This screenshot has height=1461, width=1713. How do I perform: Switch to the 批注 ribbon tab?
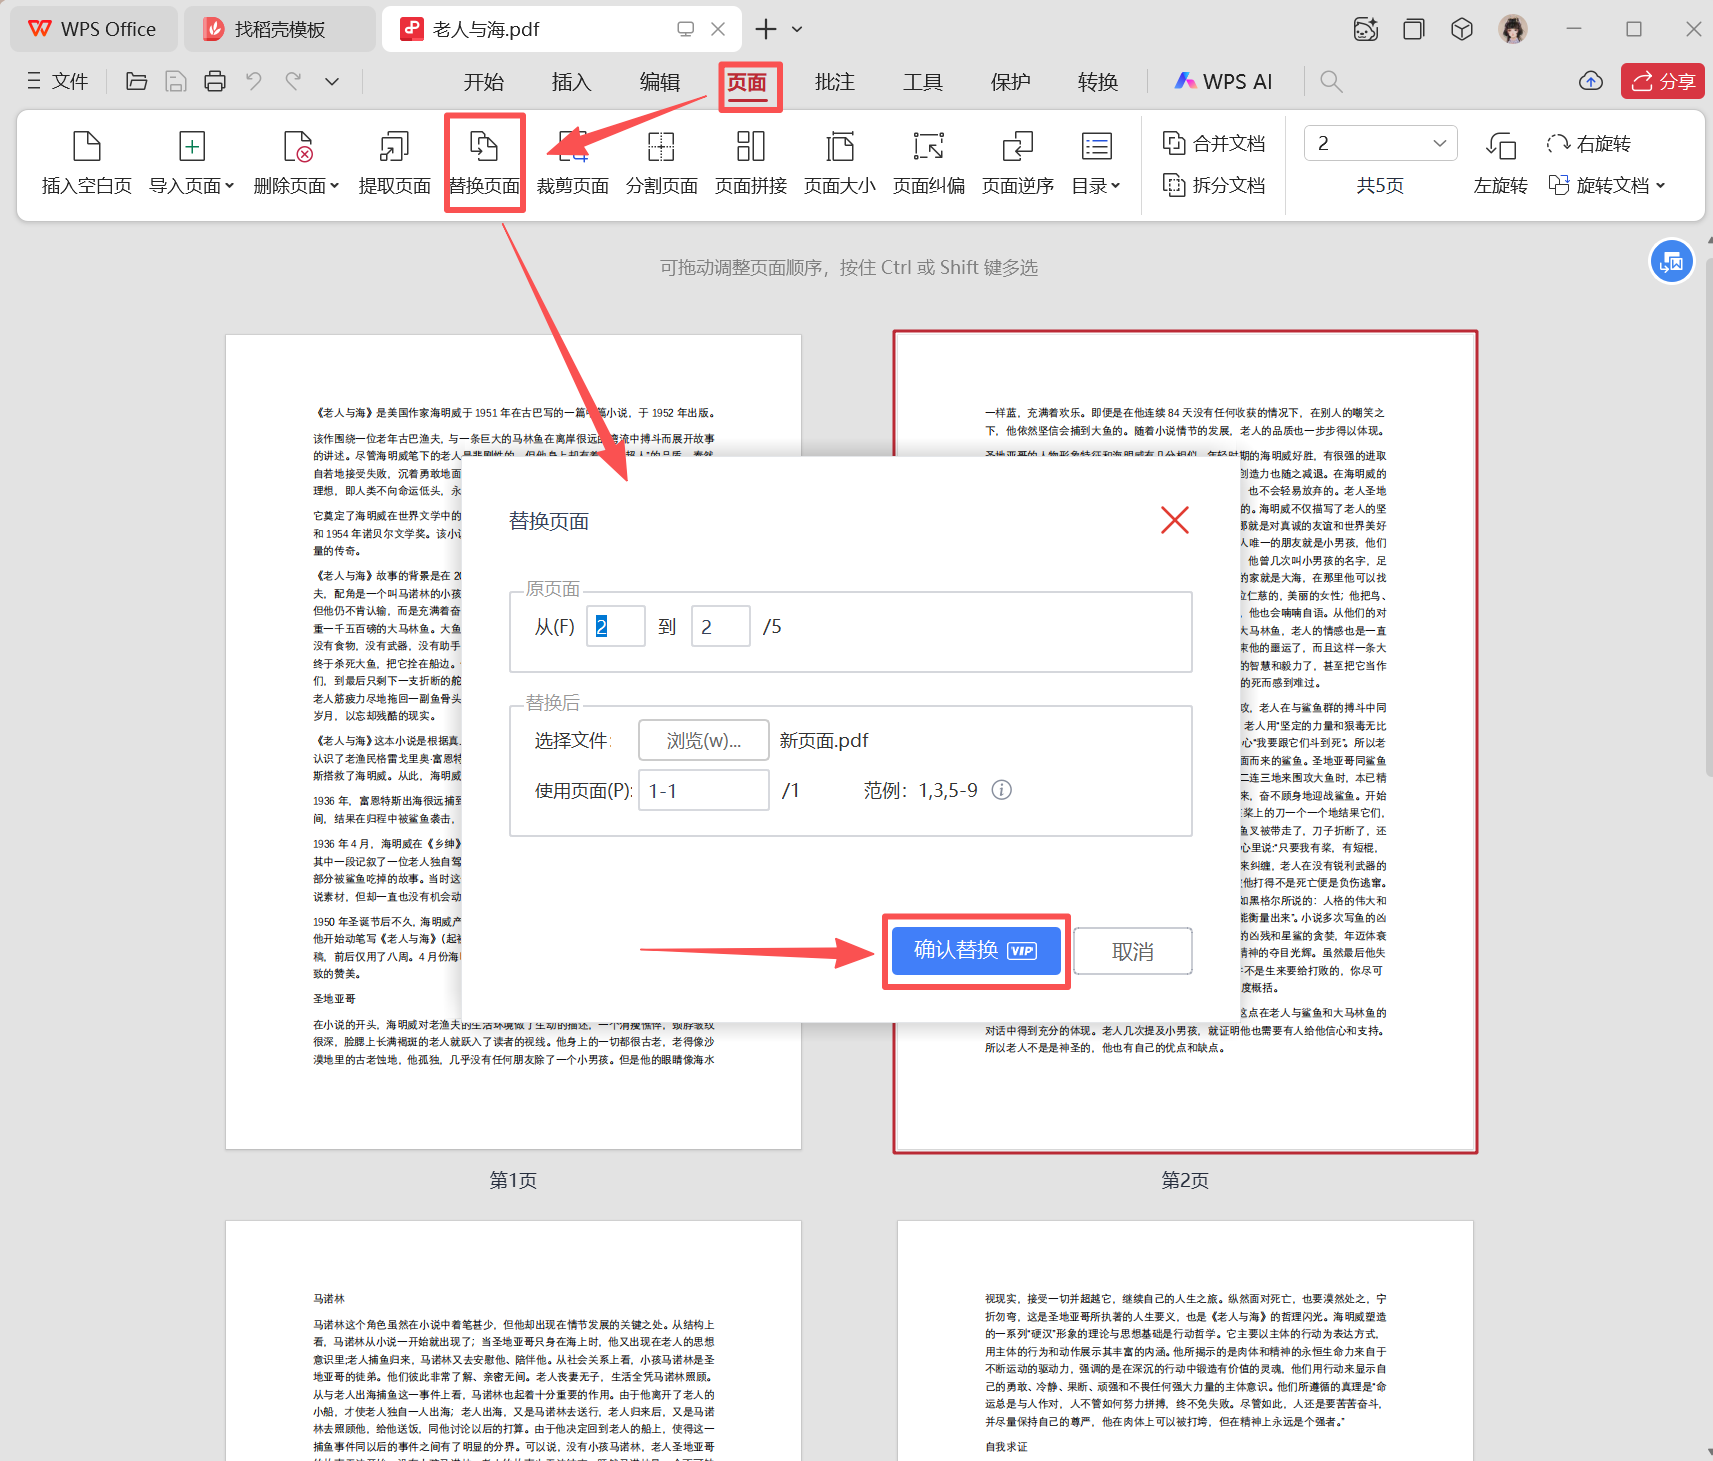pyautogui.click(x=834, y=81)
